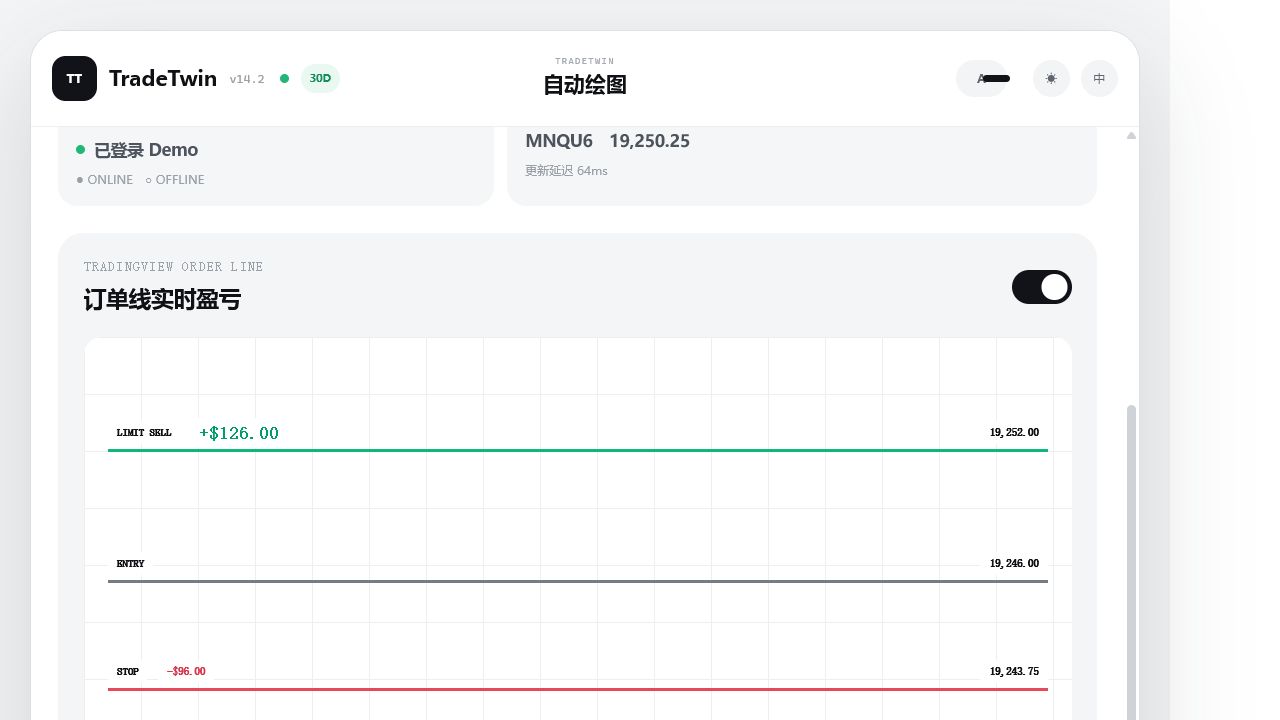
Task: Click the STOP label
Action: (128, 672)
